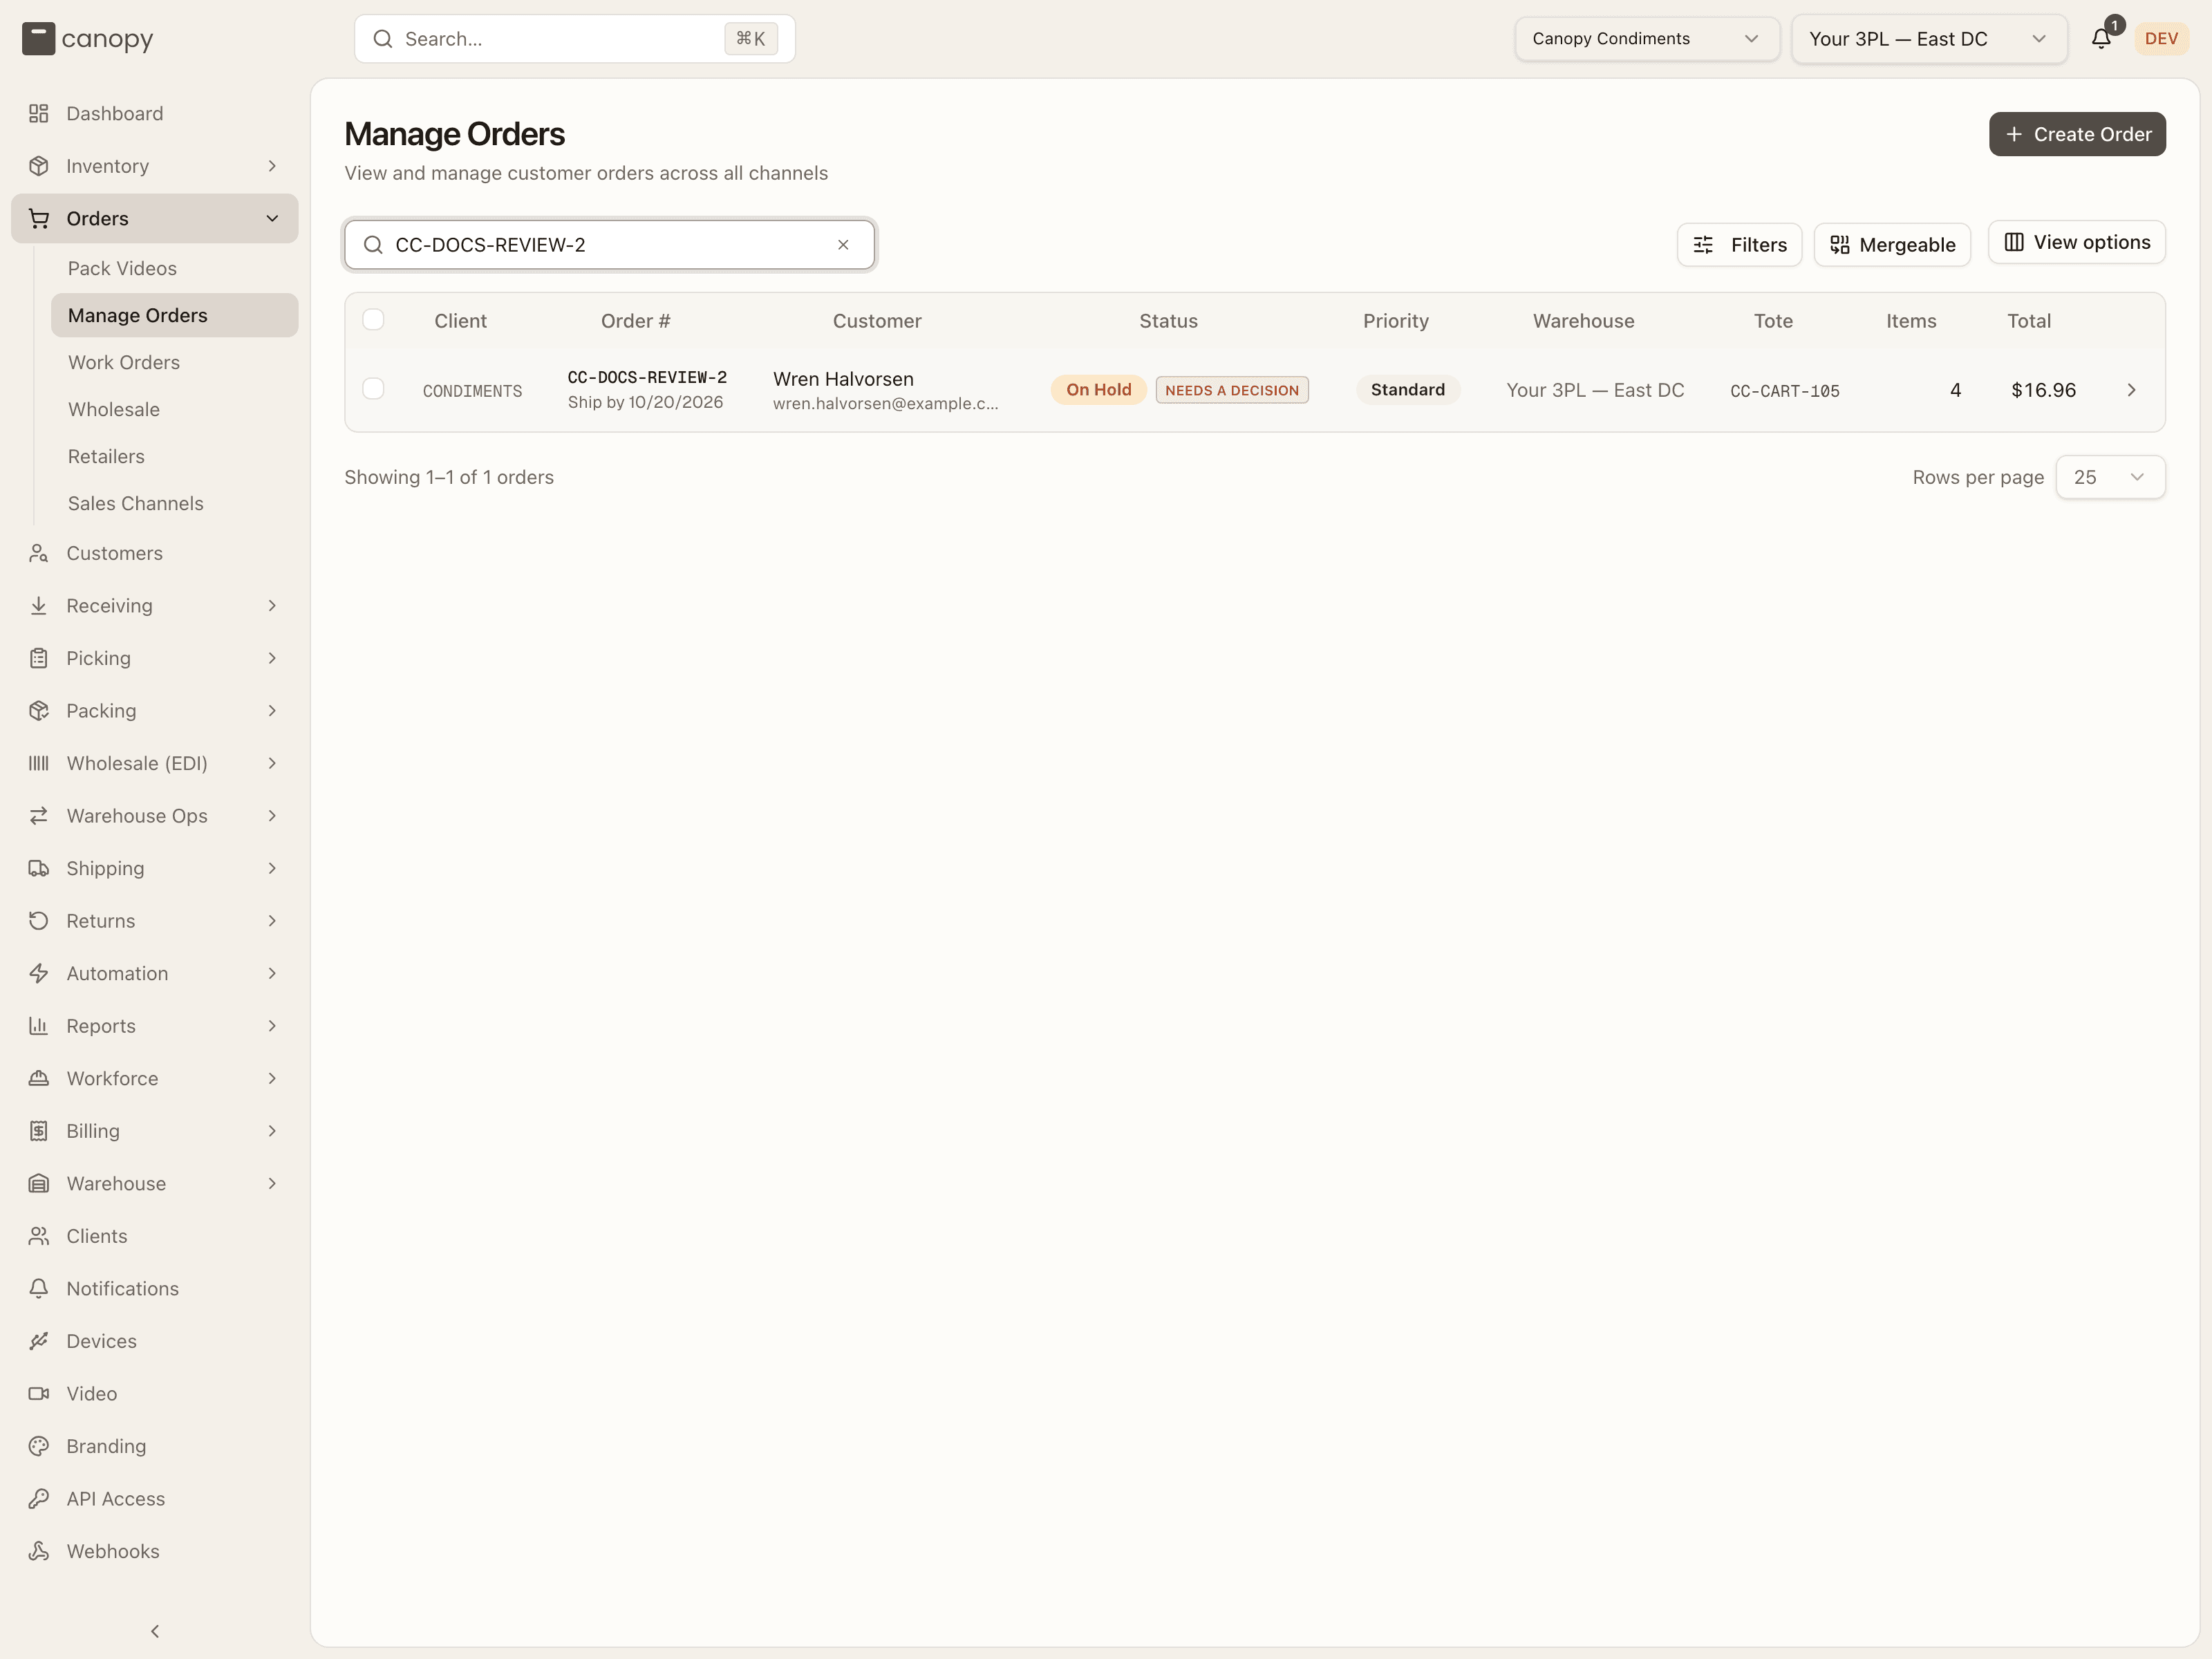The height and width of the screenshot is (1659, 2212).
Task: Click the CC-CART-105 tote cell
Action: [1785, 391]
